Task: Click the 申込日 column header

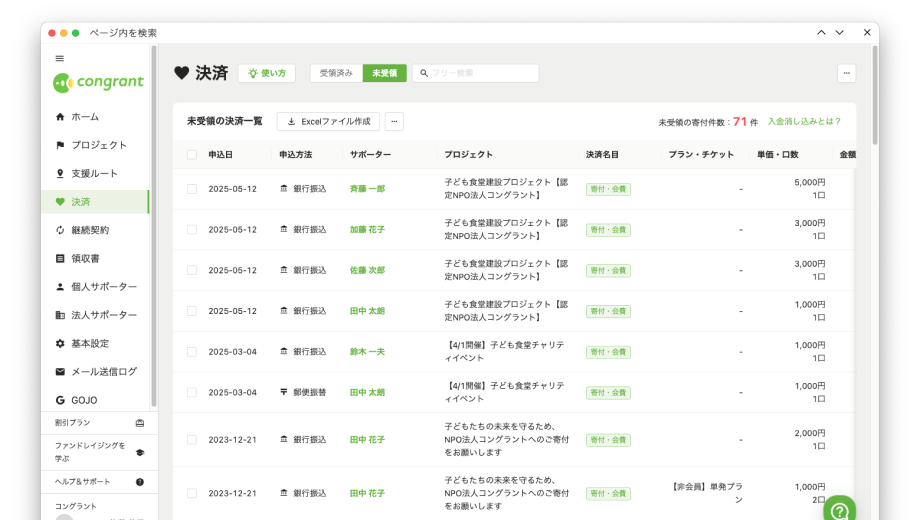Action: 221,154
